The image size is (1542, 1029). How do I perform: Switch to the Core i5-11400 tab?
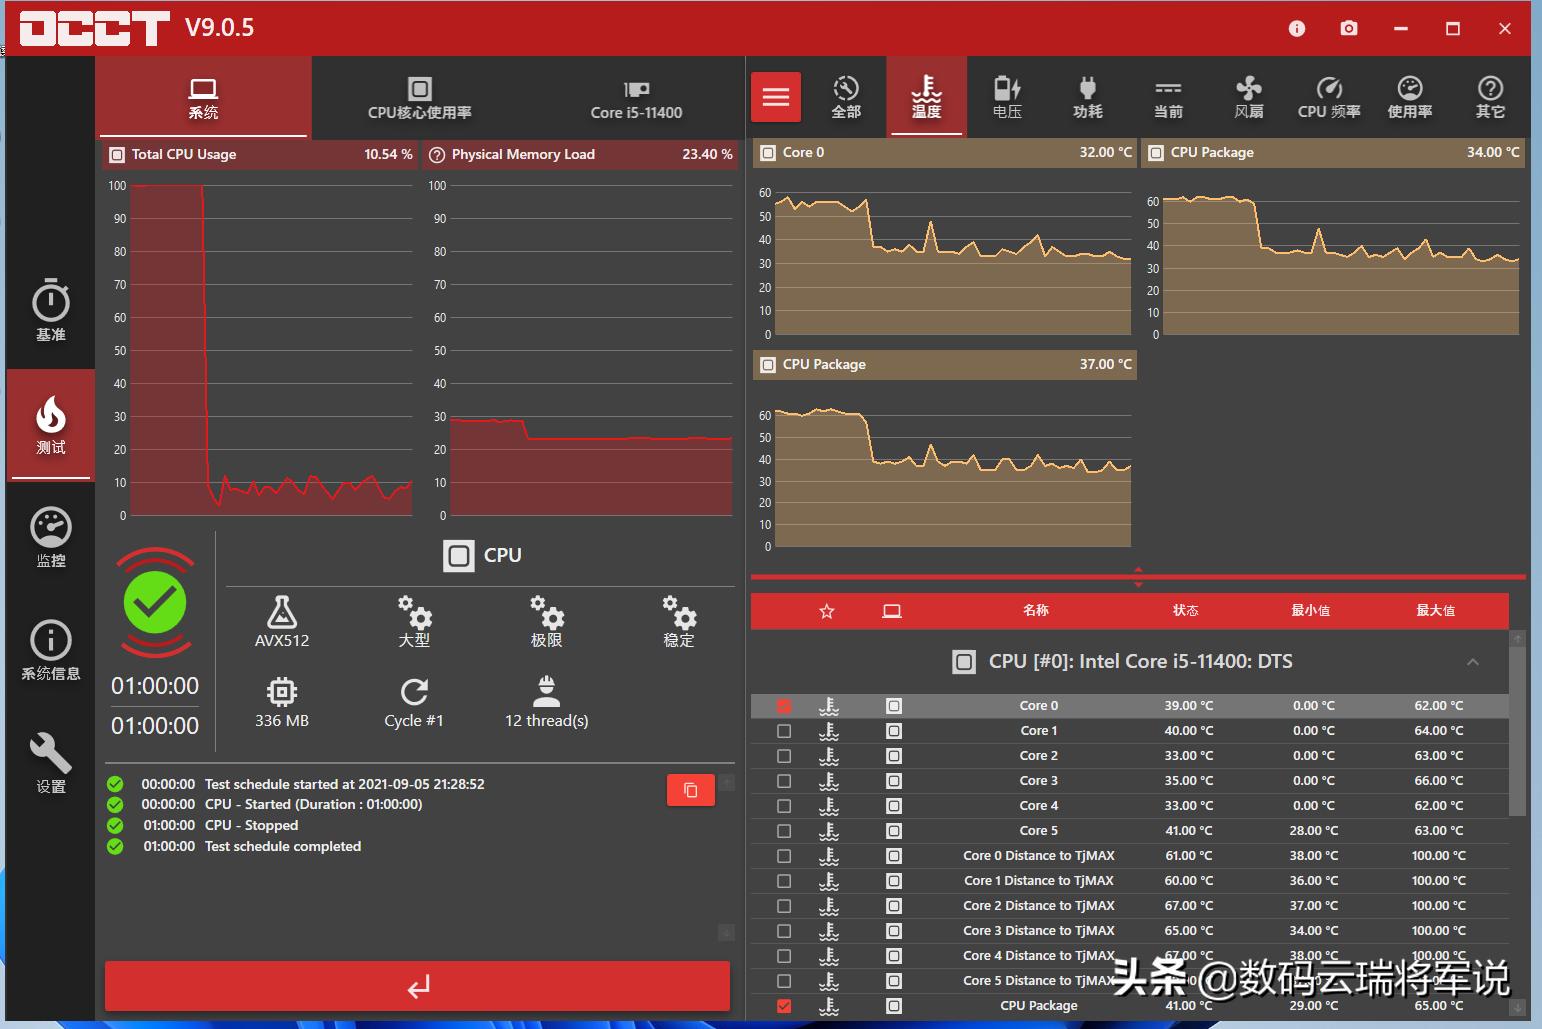tap(636, 98)
